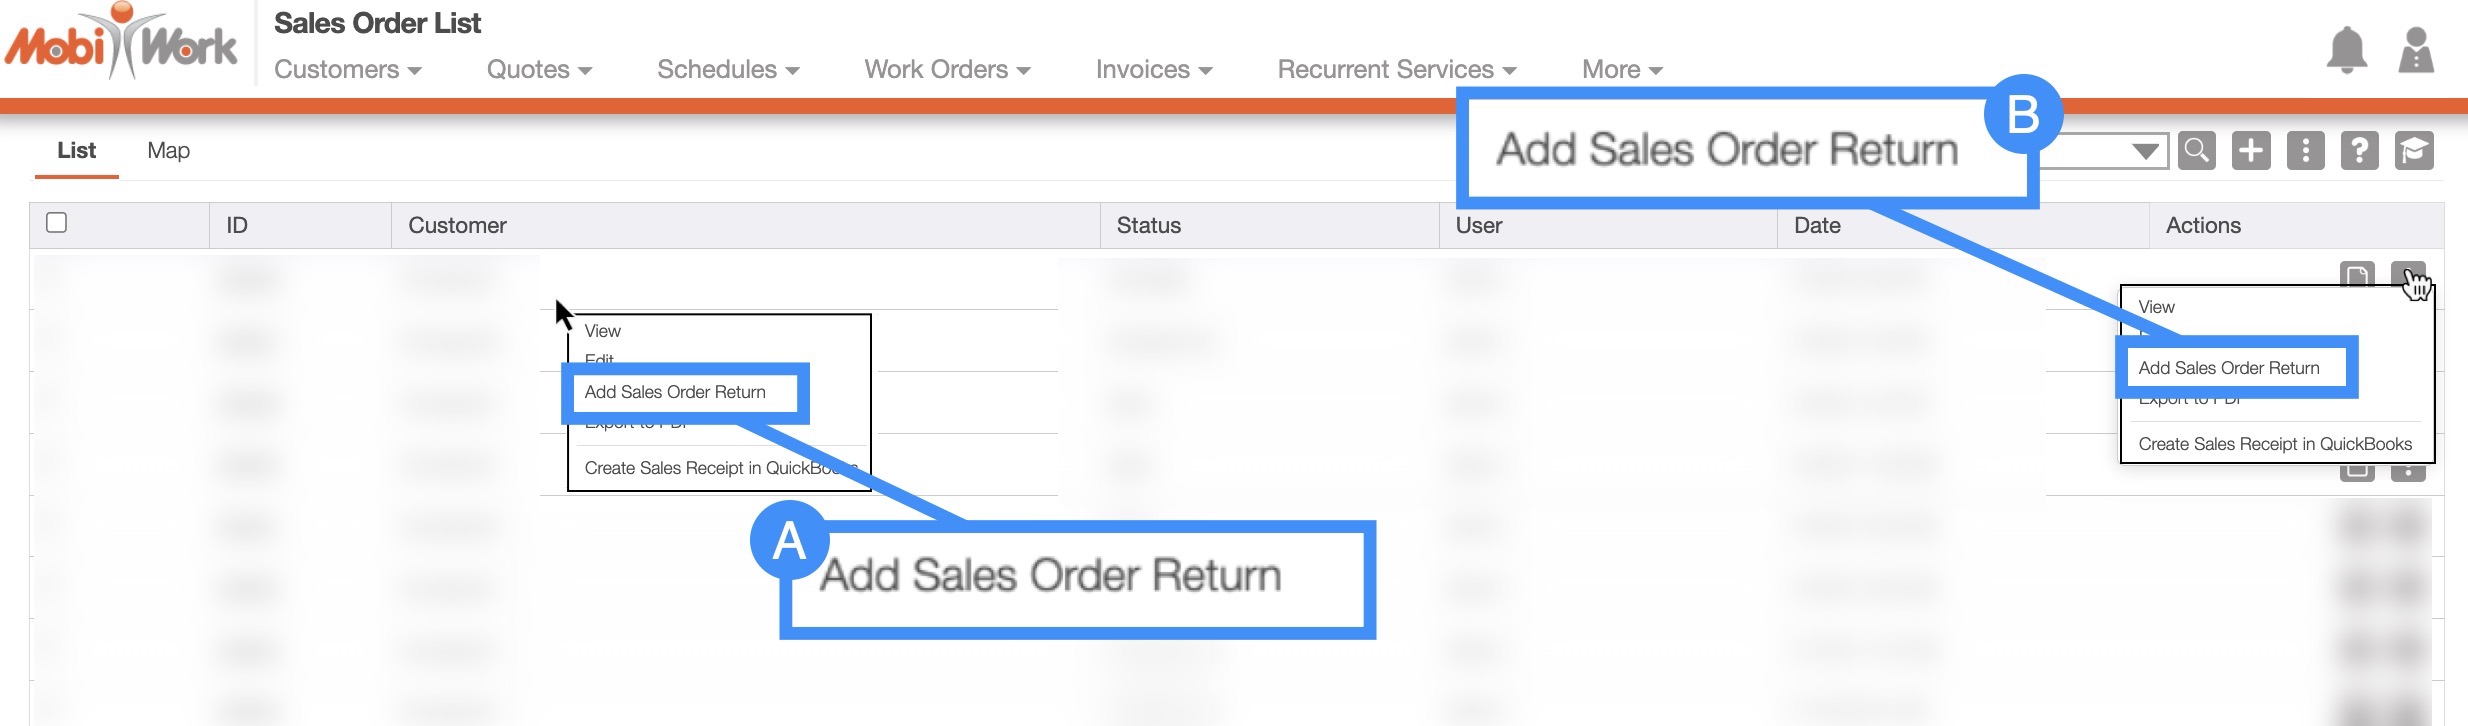
Task: Open the toolbar three-dot options icon
Action: pyautogui.click(x=2305, y=151)
